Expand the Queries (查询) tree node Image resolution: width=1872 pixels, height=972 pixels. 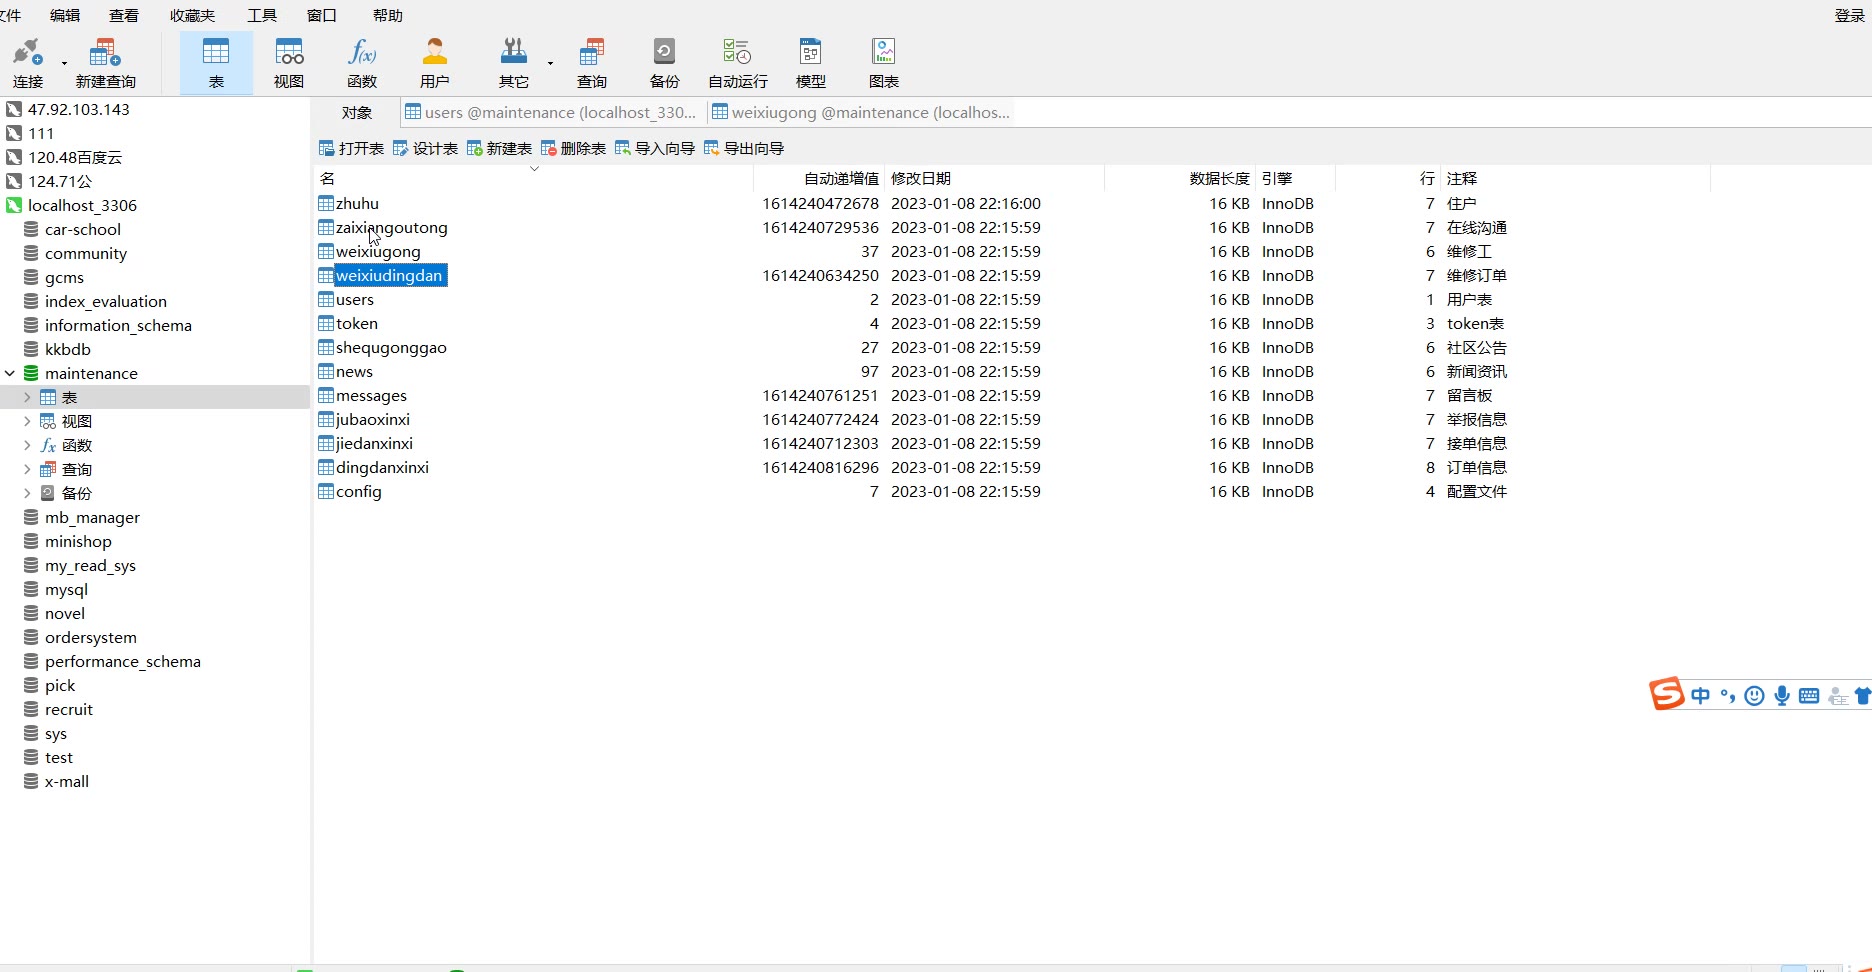coord(27,469)
